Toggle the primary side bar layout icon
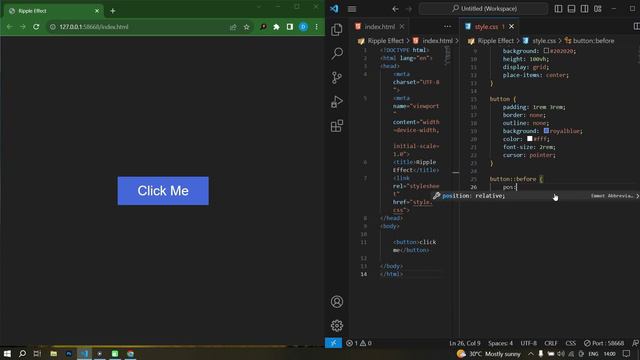The width and height of the screenshot is (640, 360). pos(558,9)
